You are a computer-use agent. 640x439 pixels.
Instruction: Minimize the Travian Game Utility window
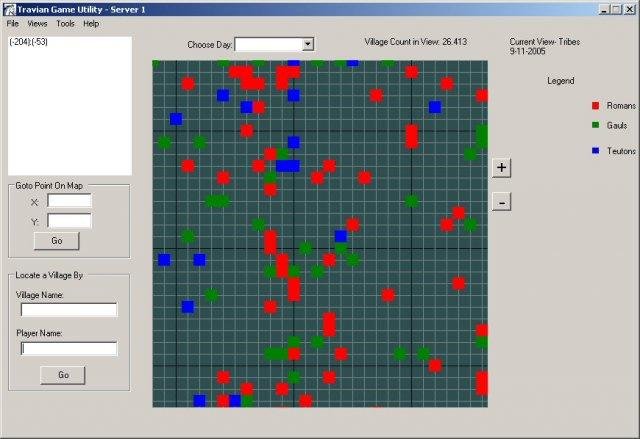pyautogui.click(x=604, y=9)
